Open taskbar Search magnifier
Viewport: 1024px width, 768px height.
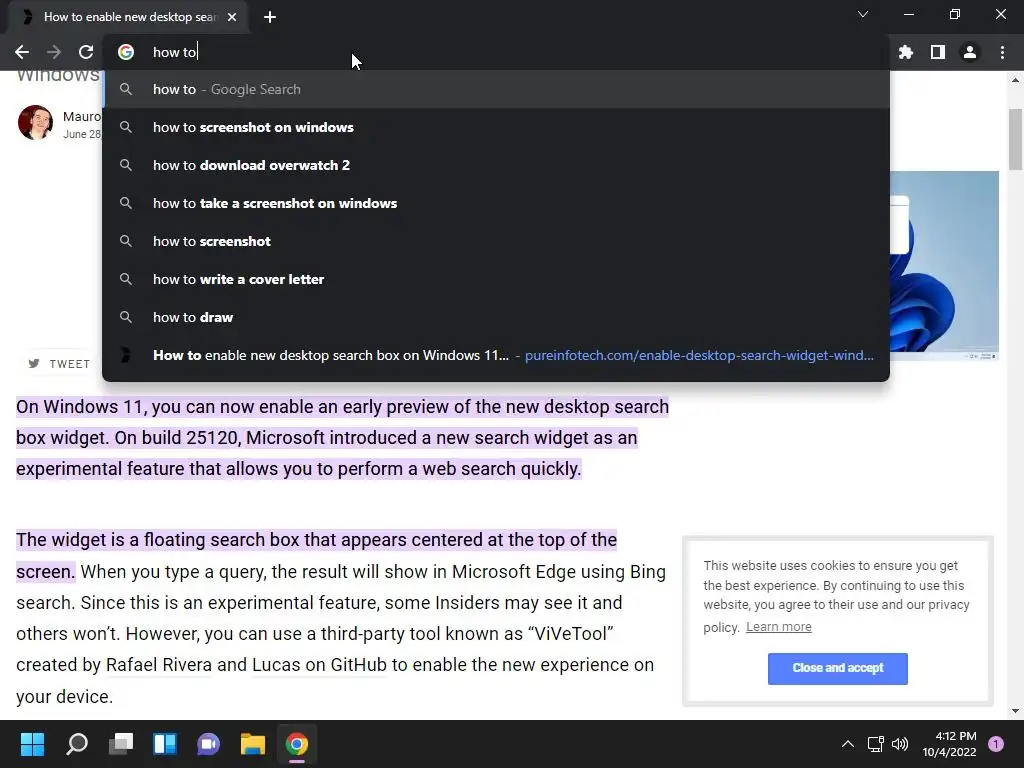77,744
